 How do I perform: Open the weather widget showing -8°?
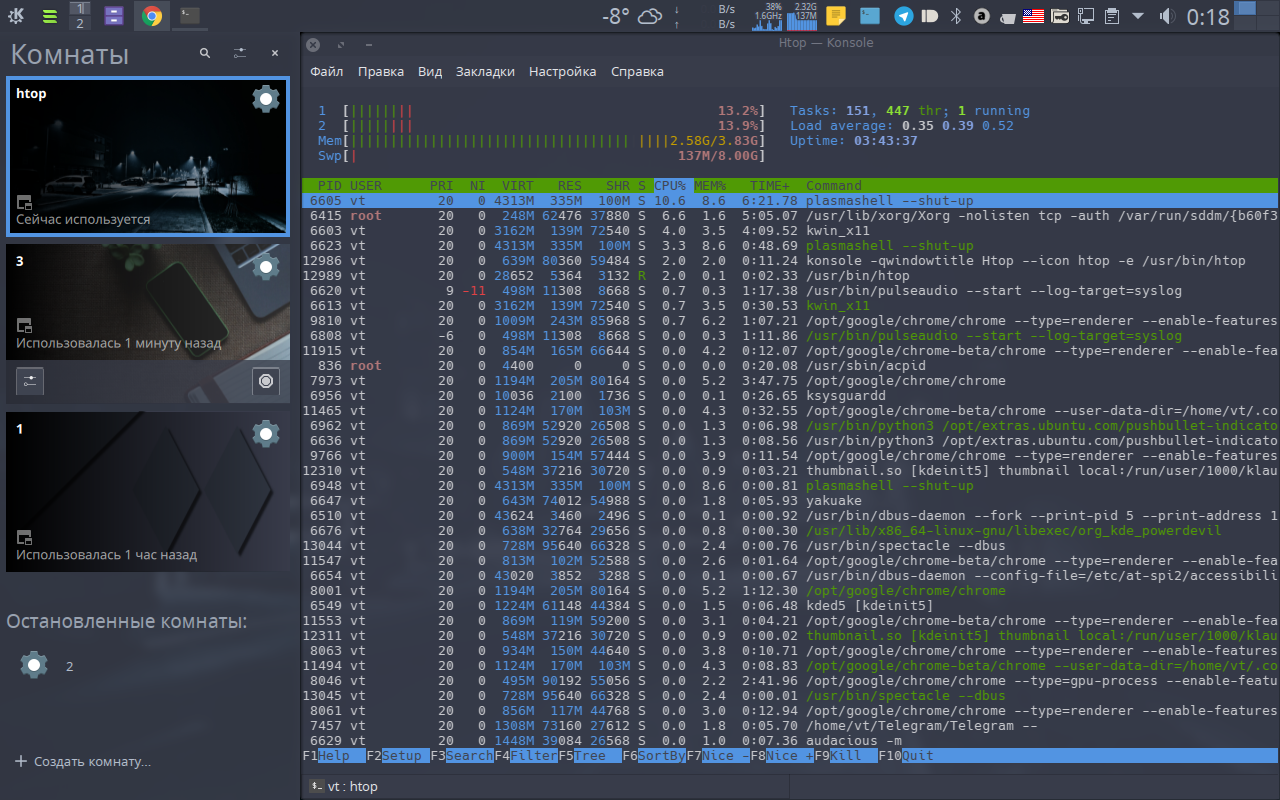pos(632,16)
